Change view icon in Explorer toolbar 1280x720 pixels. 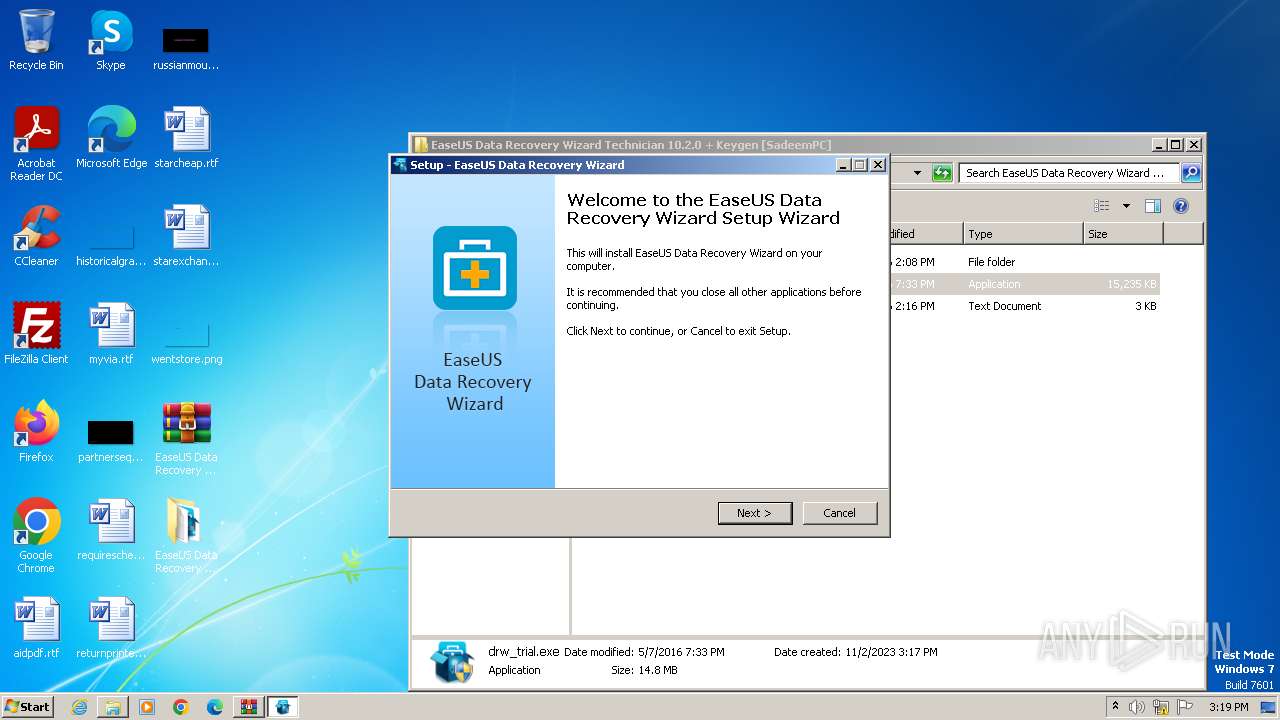[x=1102, y=206]
